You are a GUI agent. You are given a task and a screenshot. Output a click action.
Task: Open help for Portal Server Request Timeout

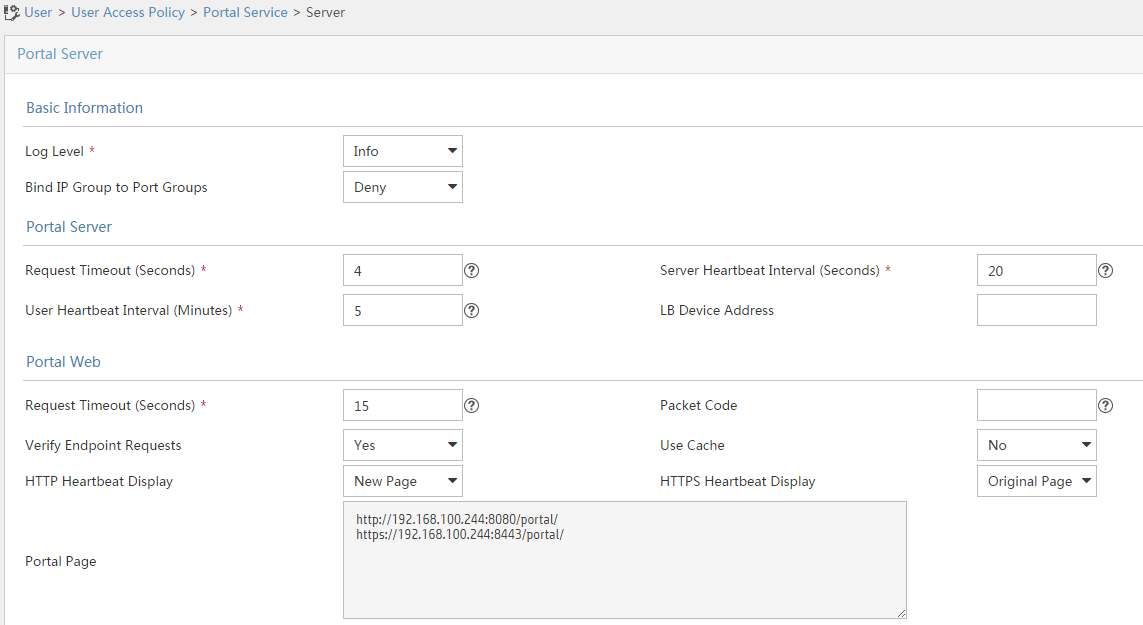tap(471, 269)
